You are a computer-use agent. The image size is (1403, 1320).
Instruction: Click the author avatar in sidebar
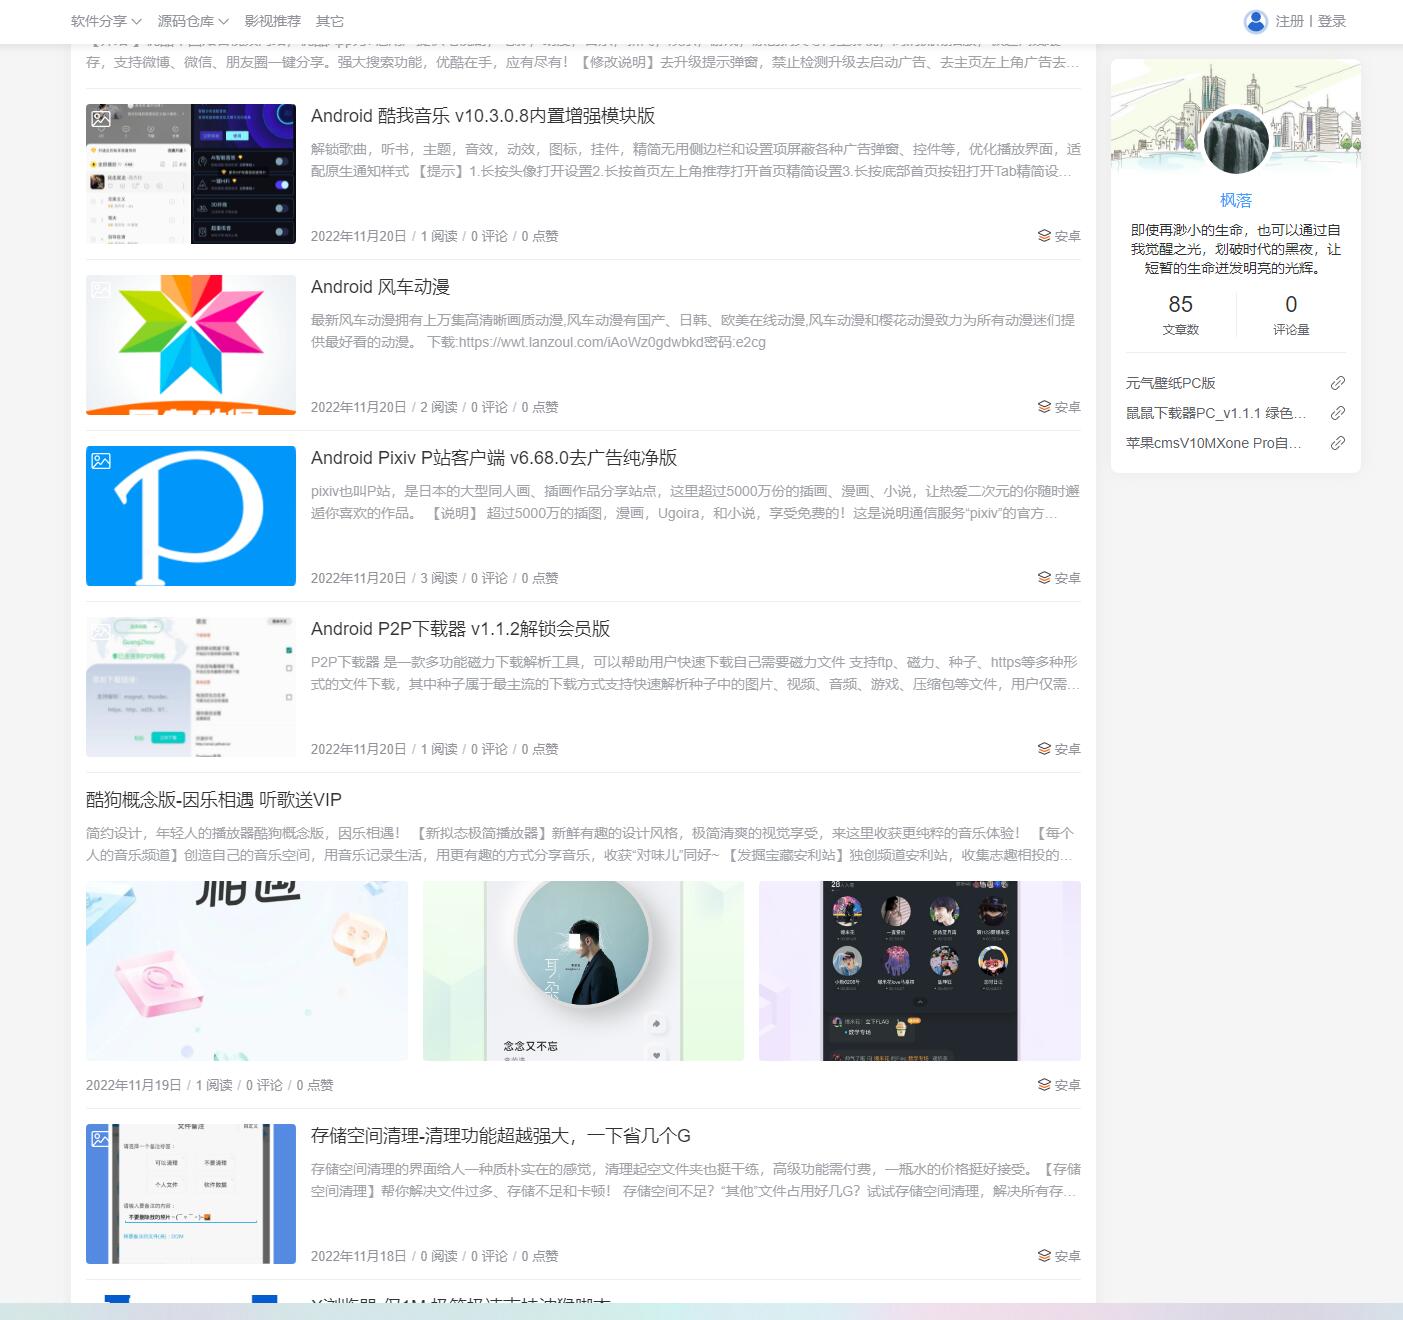[1236, 141]
